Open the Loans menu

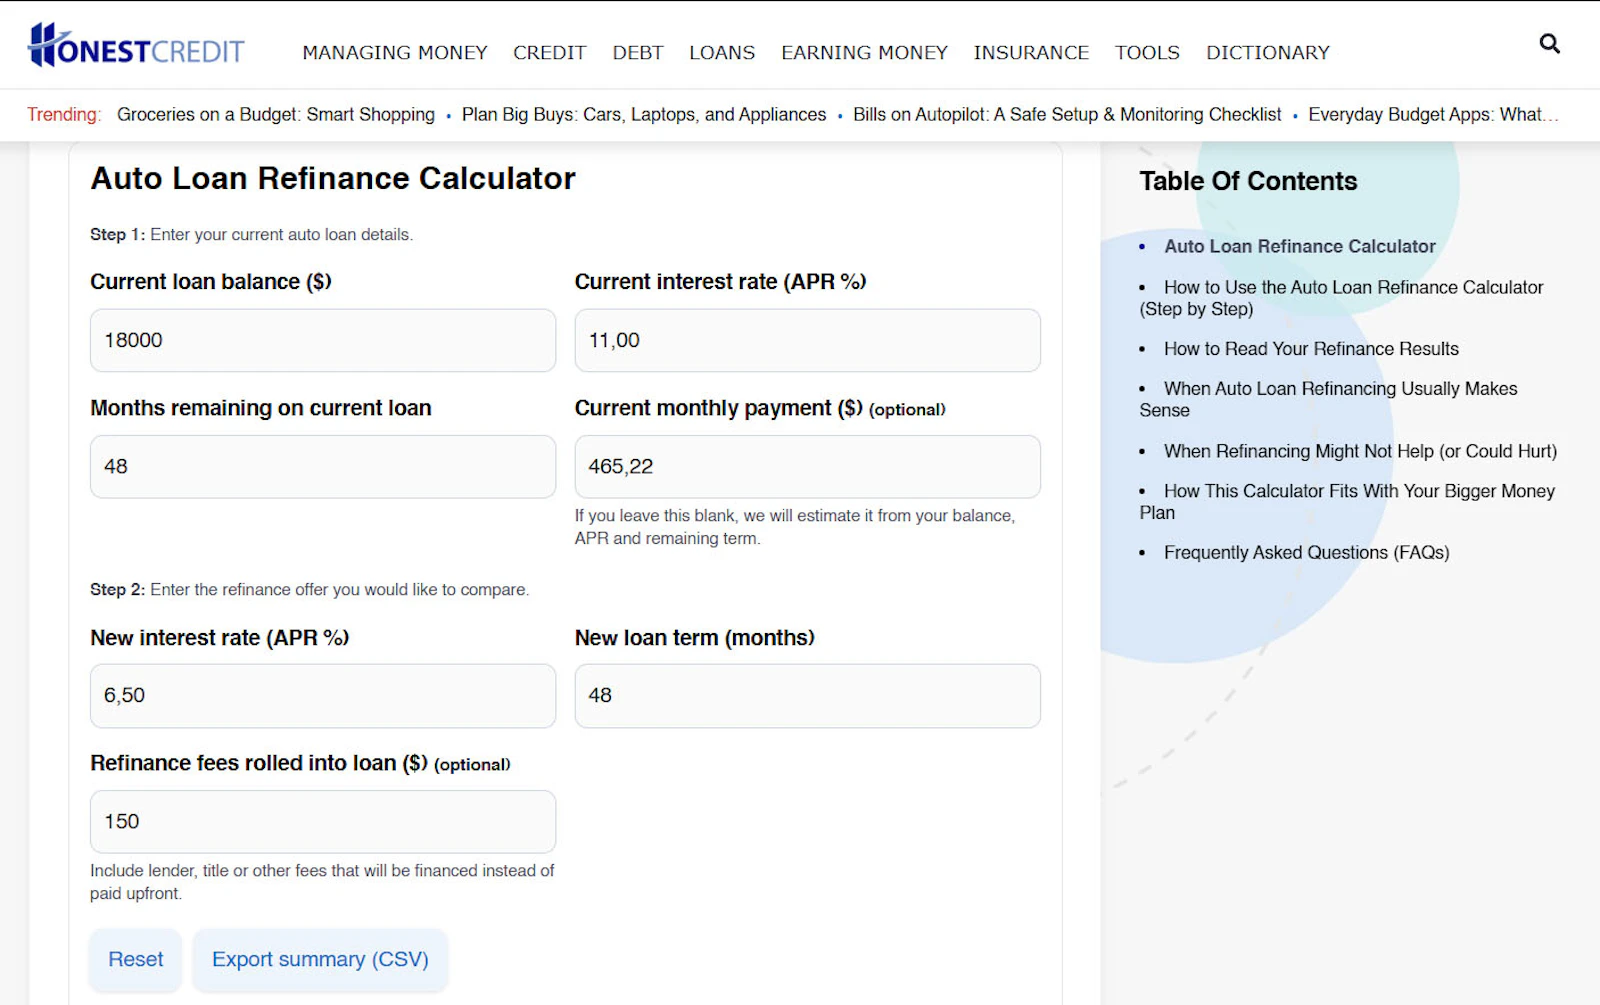[722, 52]
